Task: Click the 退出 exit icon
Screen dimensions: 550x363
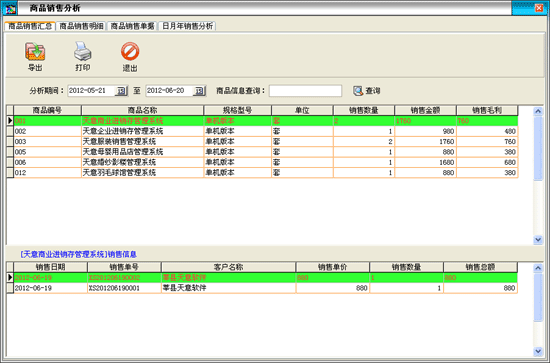Action: tap(130, 52)
